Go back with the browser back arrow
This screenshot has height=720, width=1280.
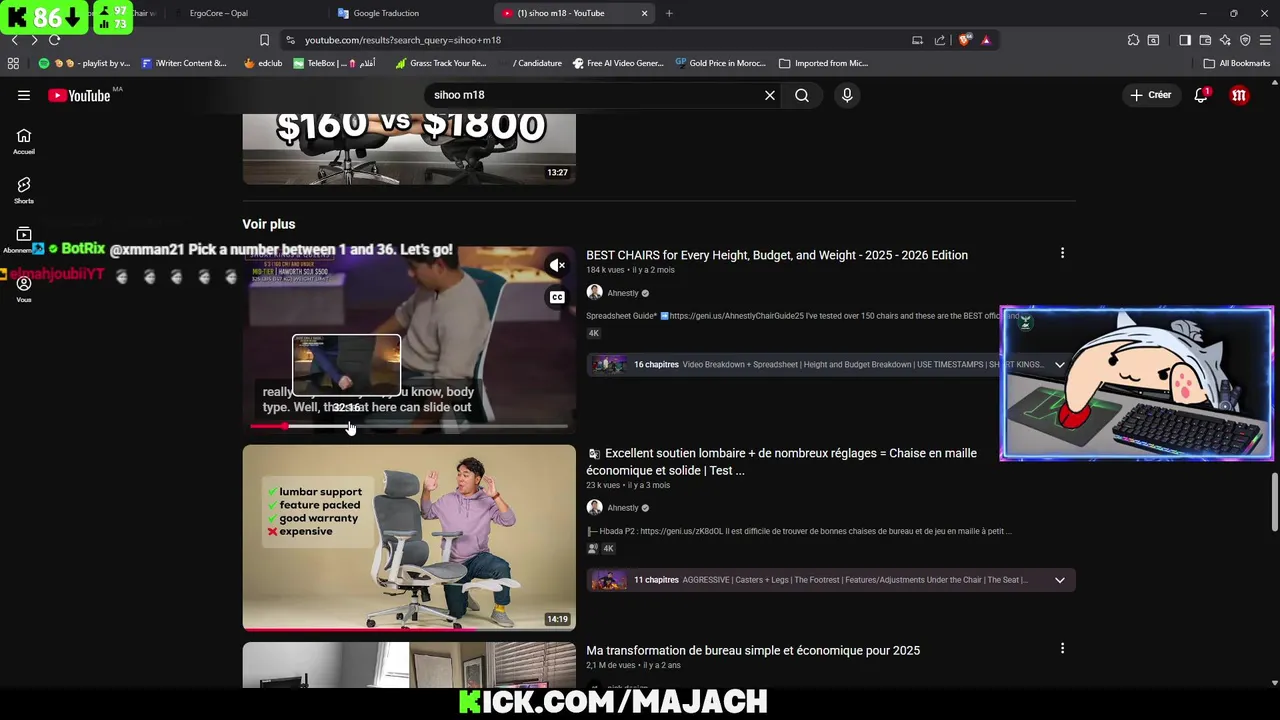click(14, 40)
